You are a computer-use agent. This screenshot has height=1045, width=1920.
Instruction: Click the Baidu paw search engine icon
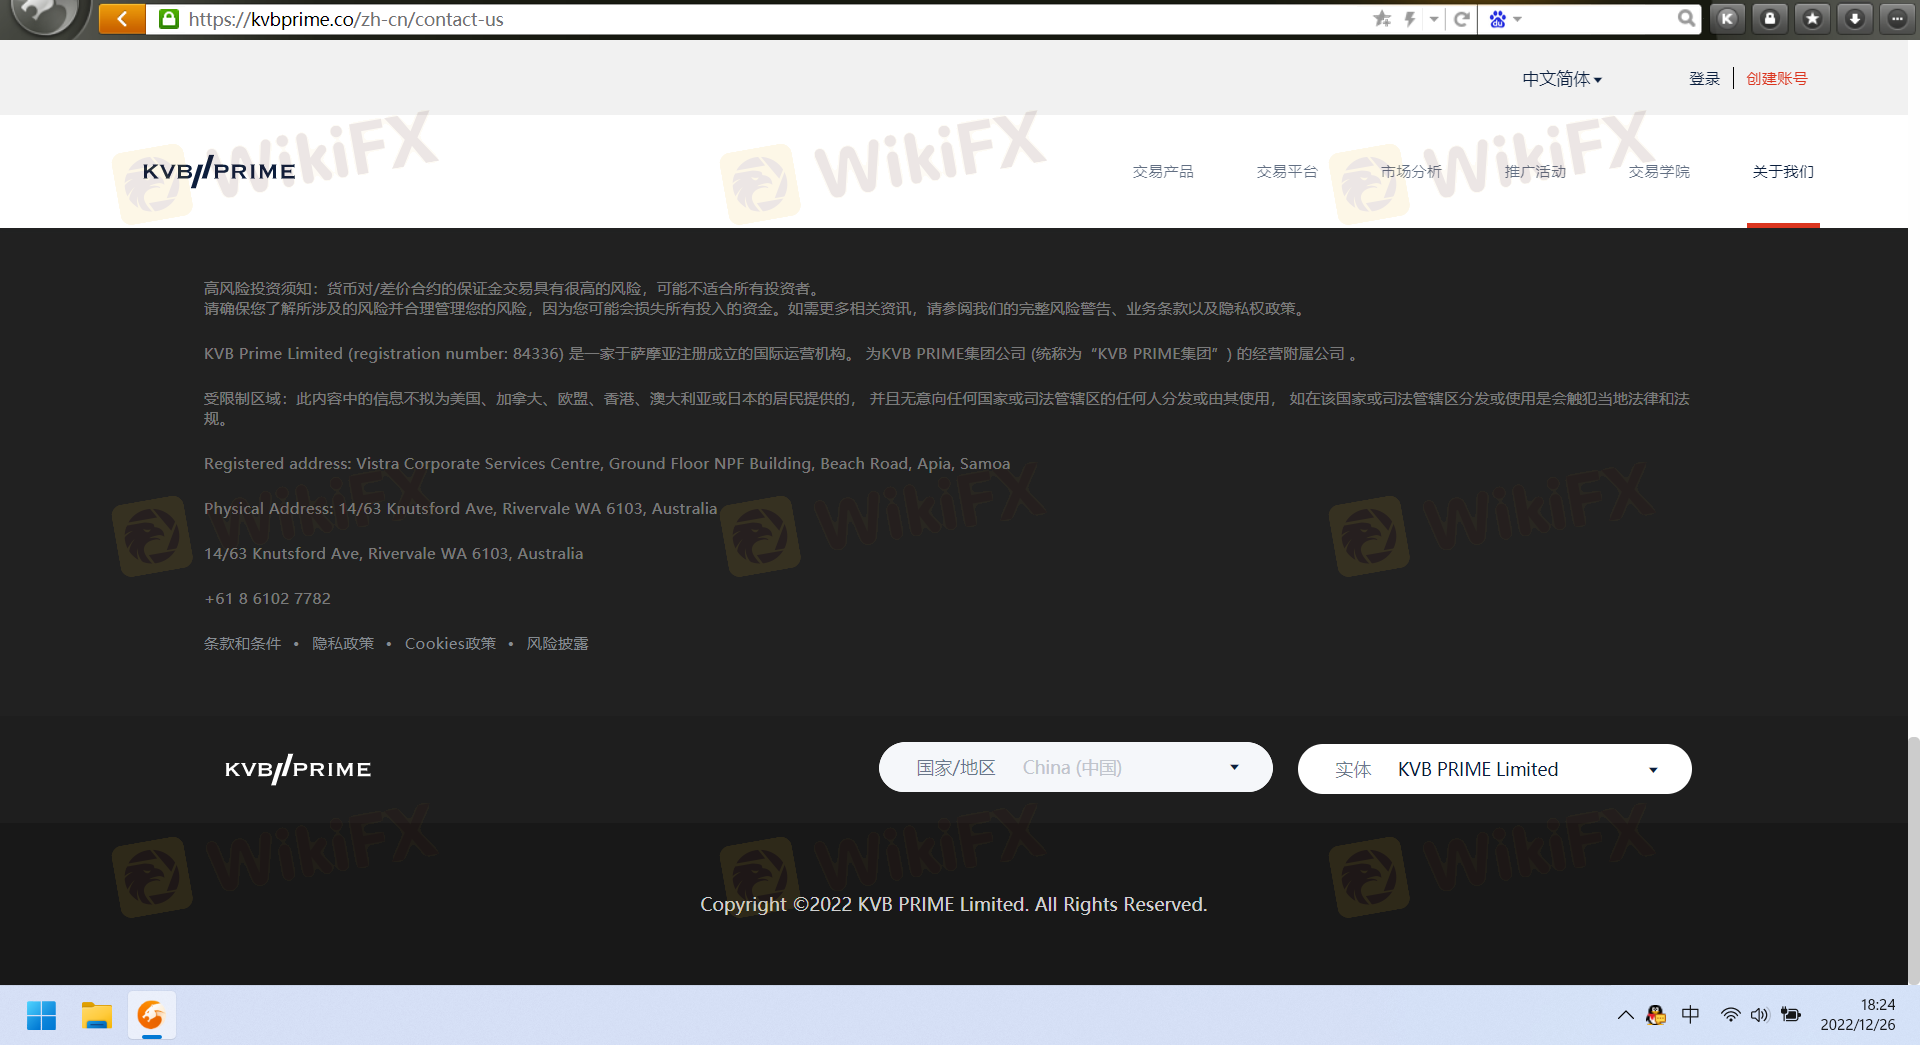point(1497,19)
